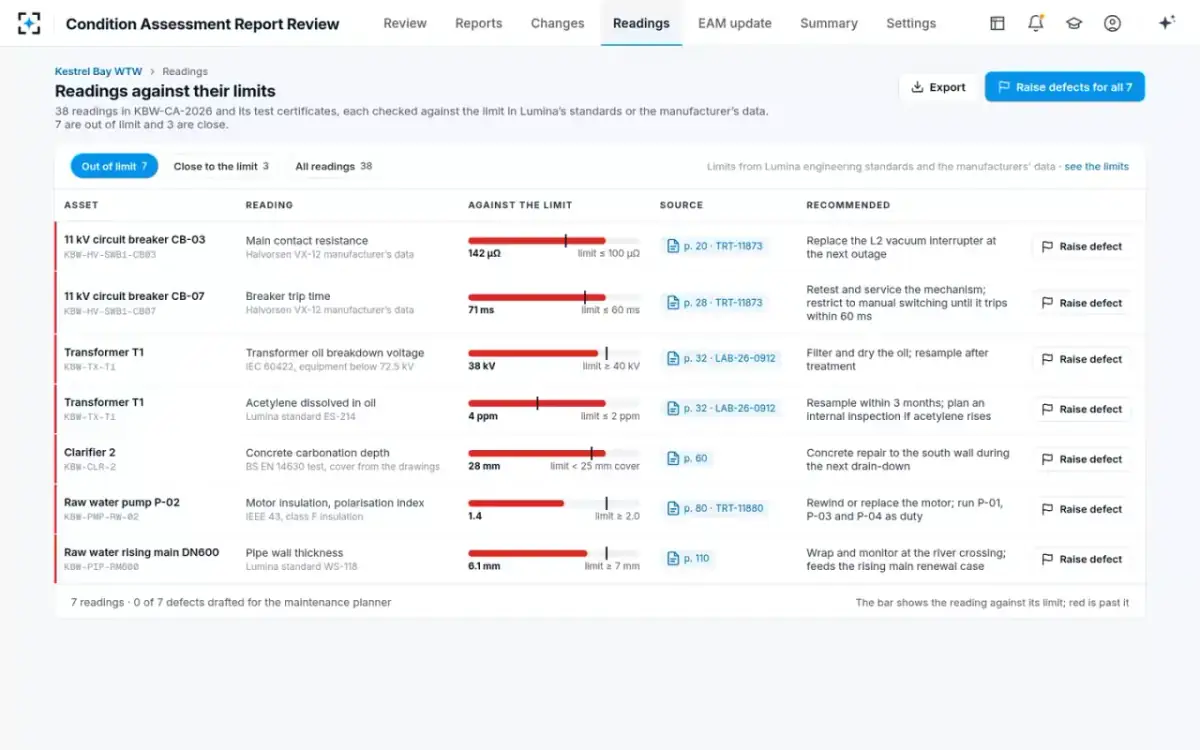Open the Settings tab
1200x750 pixels.
tap(911, 23)
